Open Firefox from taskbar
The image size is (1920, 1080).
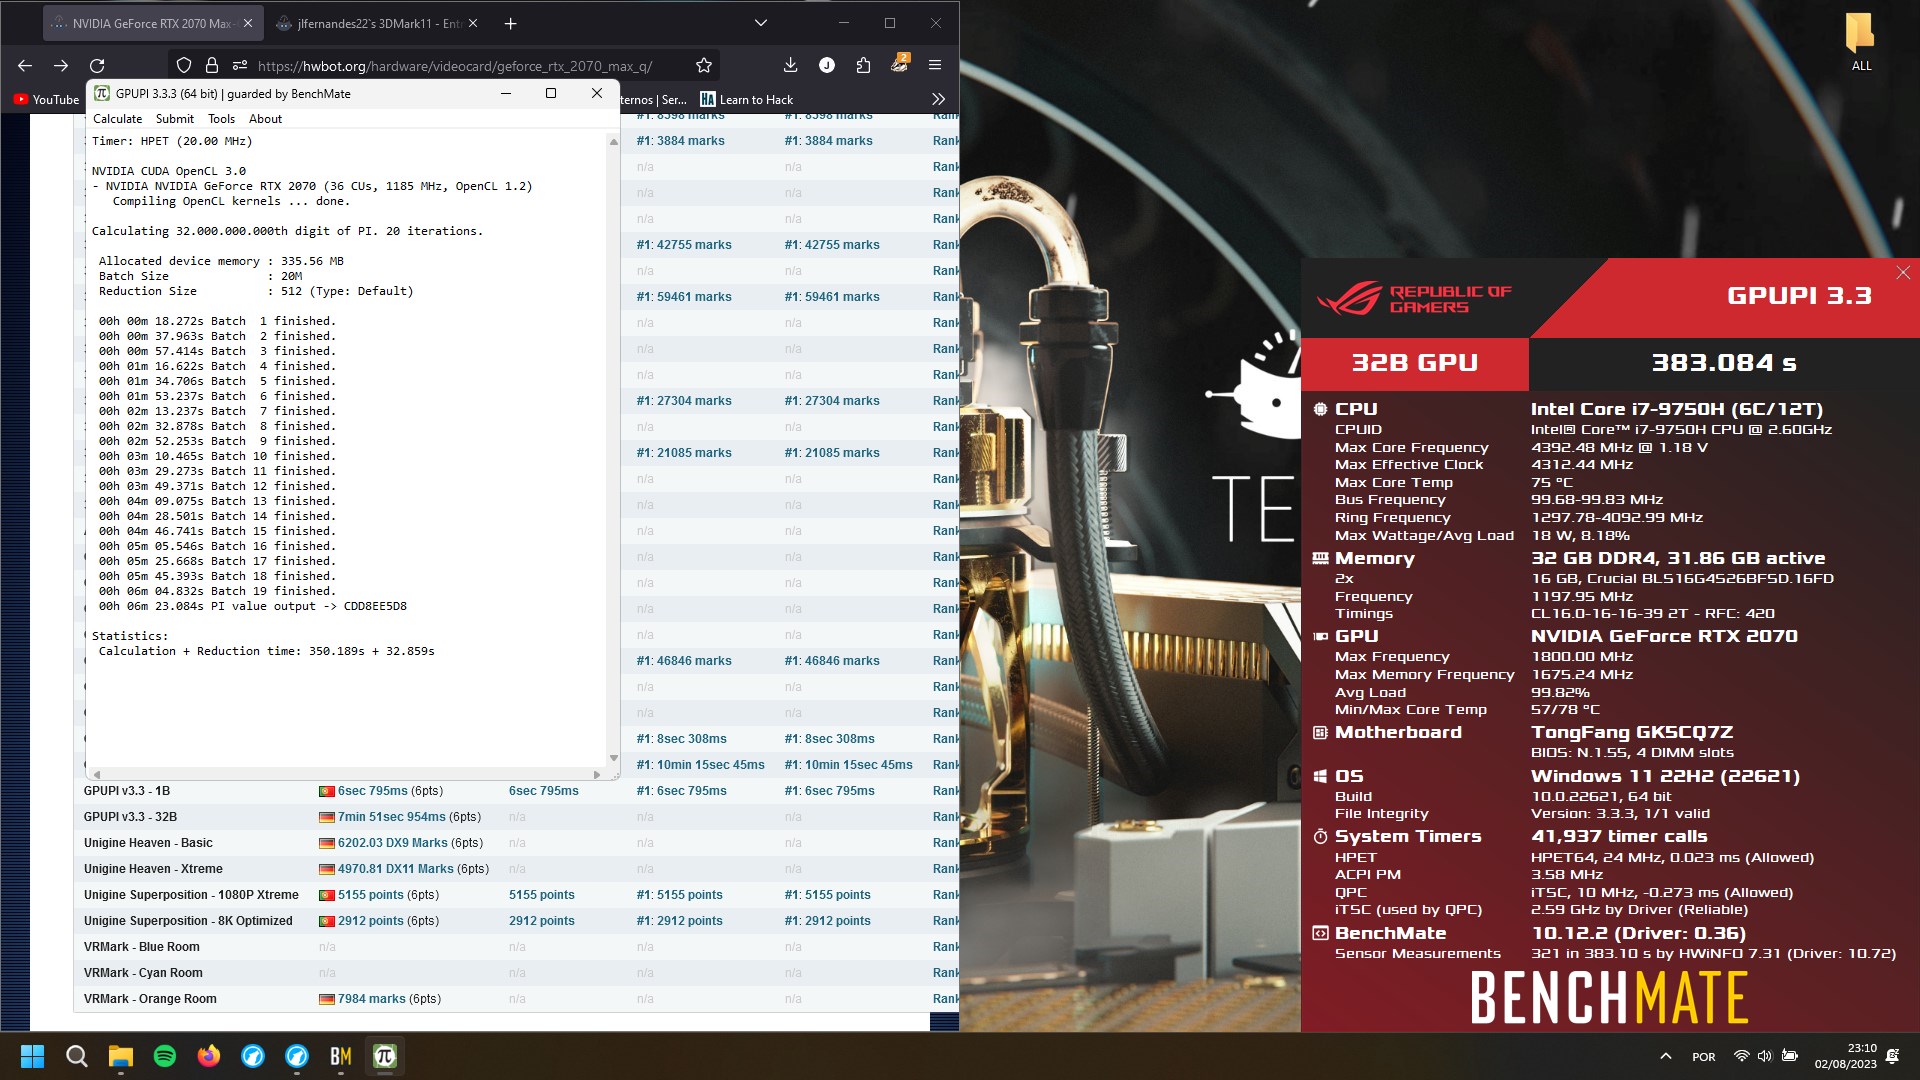(x=209, y=1056)
